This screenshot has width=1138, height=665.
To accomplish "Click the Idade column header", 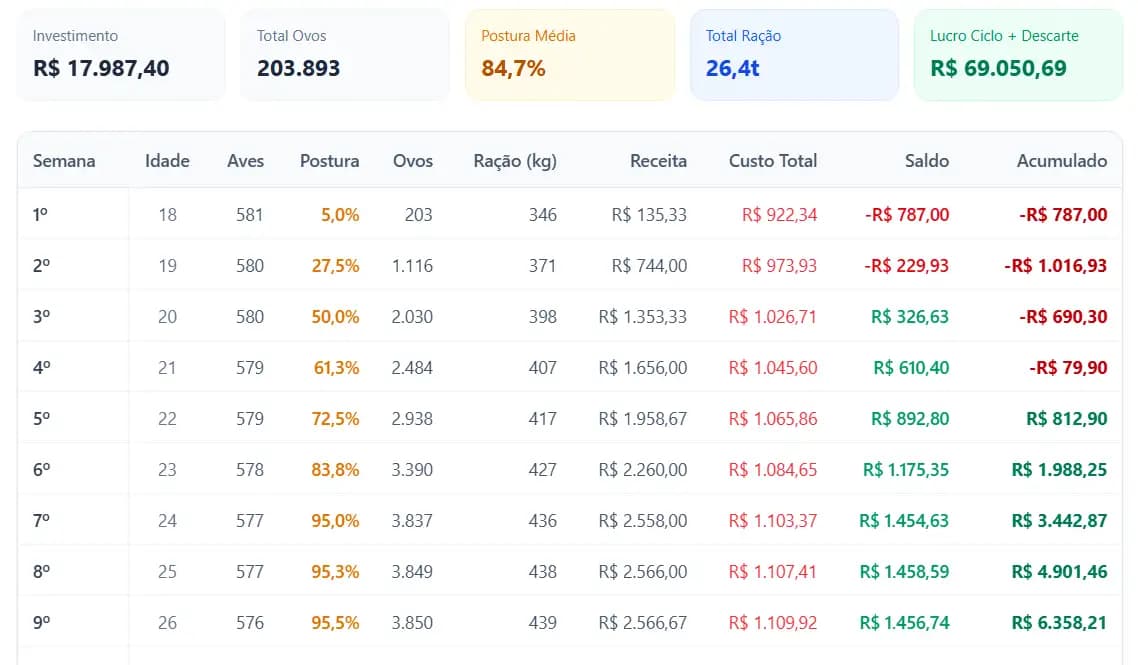I will [167, 160].
